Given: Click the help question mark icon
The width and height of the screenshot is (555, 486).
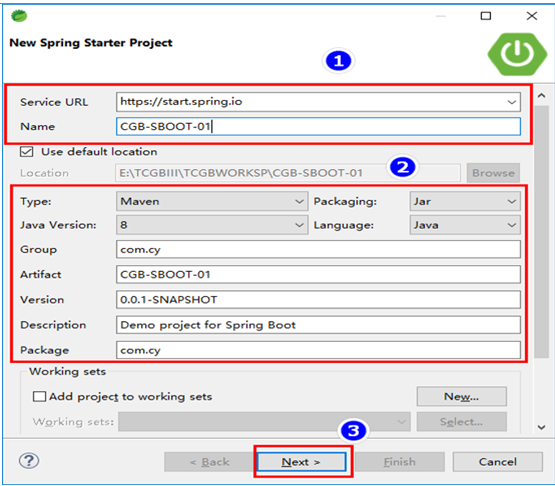Looking at the screenshot, I should click(29, 461).
